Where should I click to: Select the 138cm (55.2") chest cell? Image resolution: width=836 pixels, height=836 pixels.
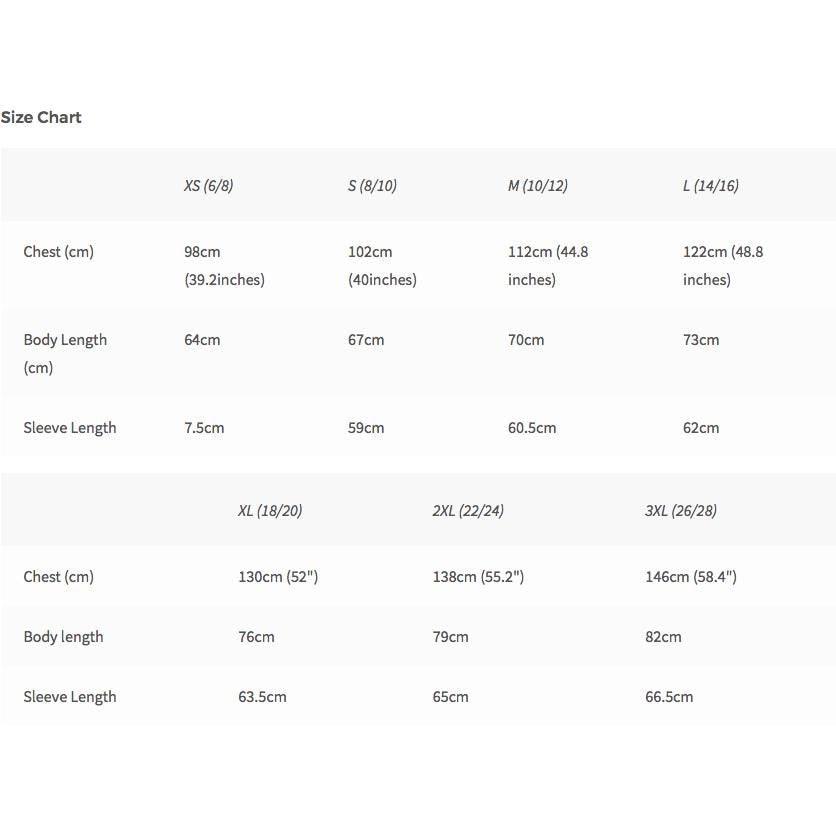click(478, 577)
